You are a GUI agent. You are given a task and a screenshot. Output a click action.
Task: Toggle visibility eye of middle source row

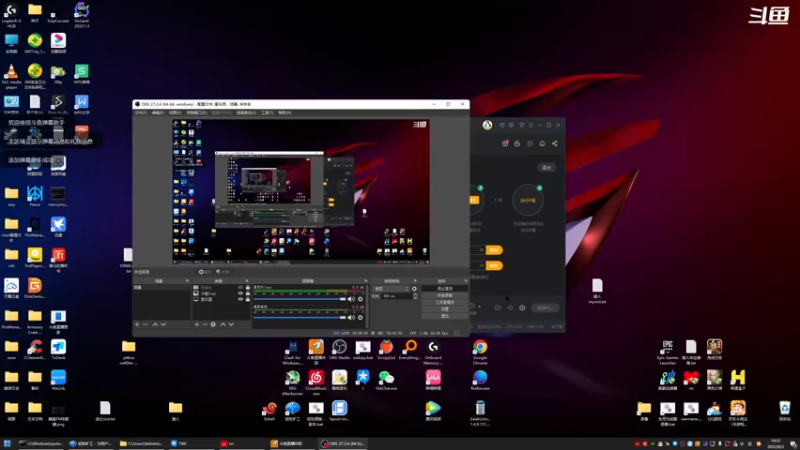tap(240, 293)
